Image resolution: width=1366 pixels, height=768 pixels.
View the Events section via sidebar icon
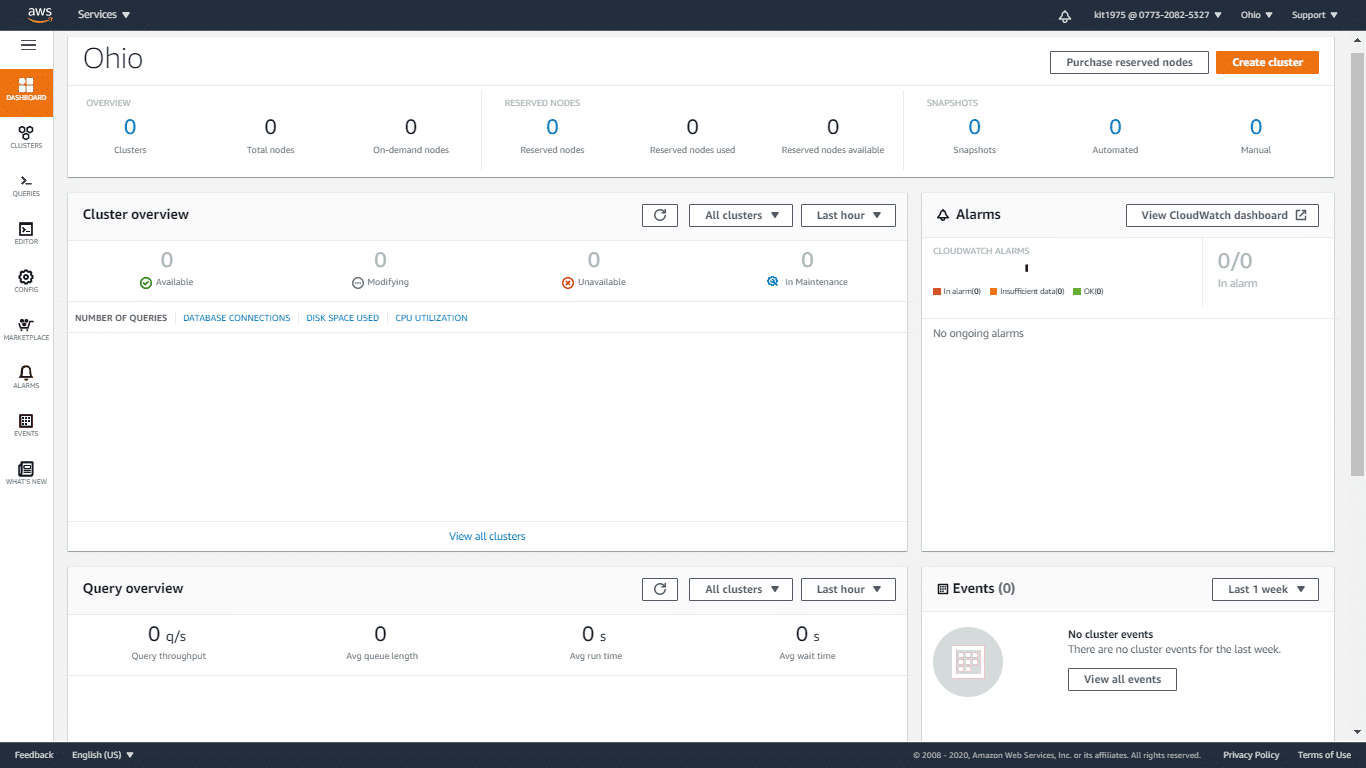26,423
